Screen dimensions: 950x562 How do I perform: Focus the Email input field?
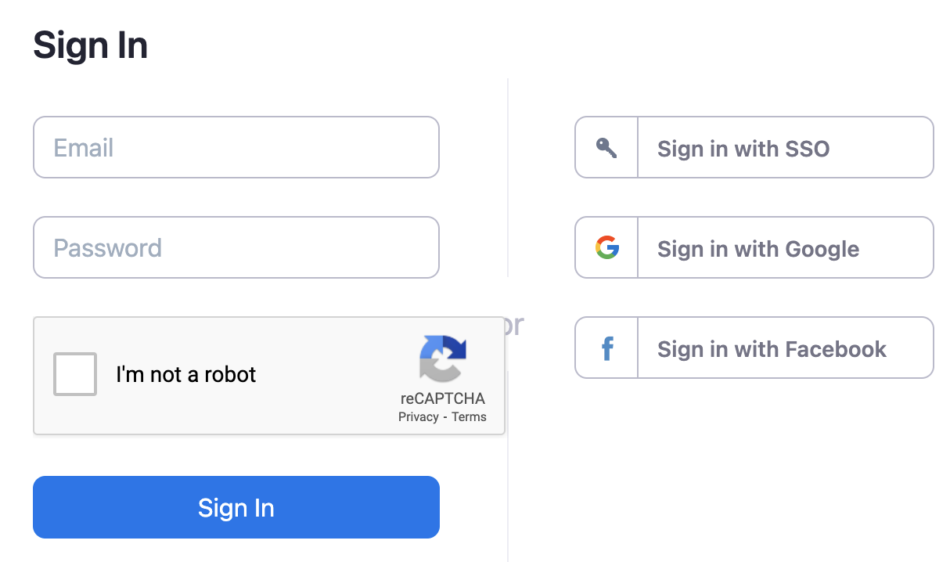pos(236,147)
